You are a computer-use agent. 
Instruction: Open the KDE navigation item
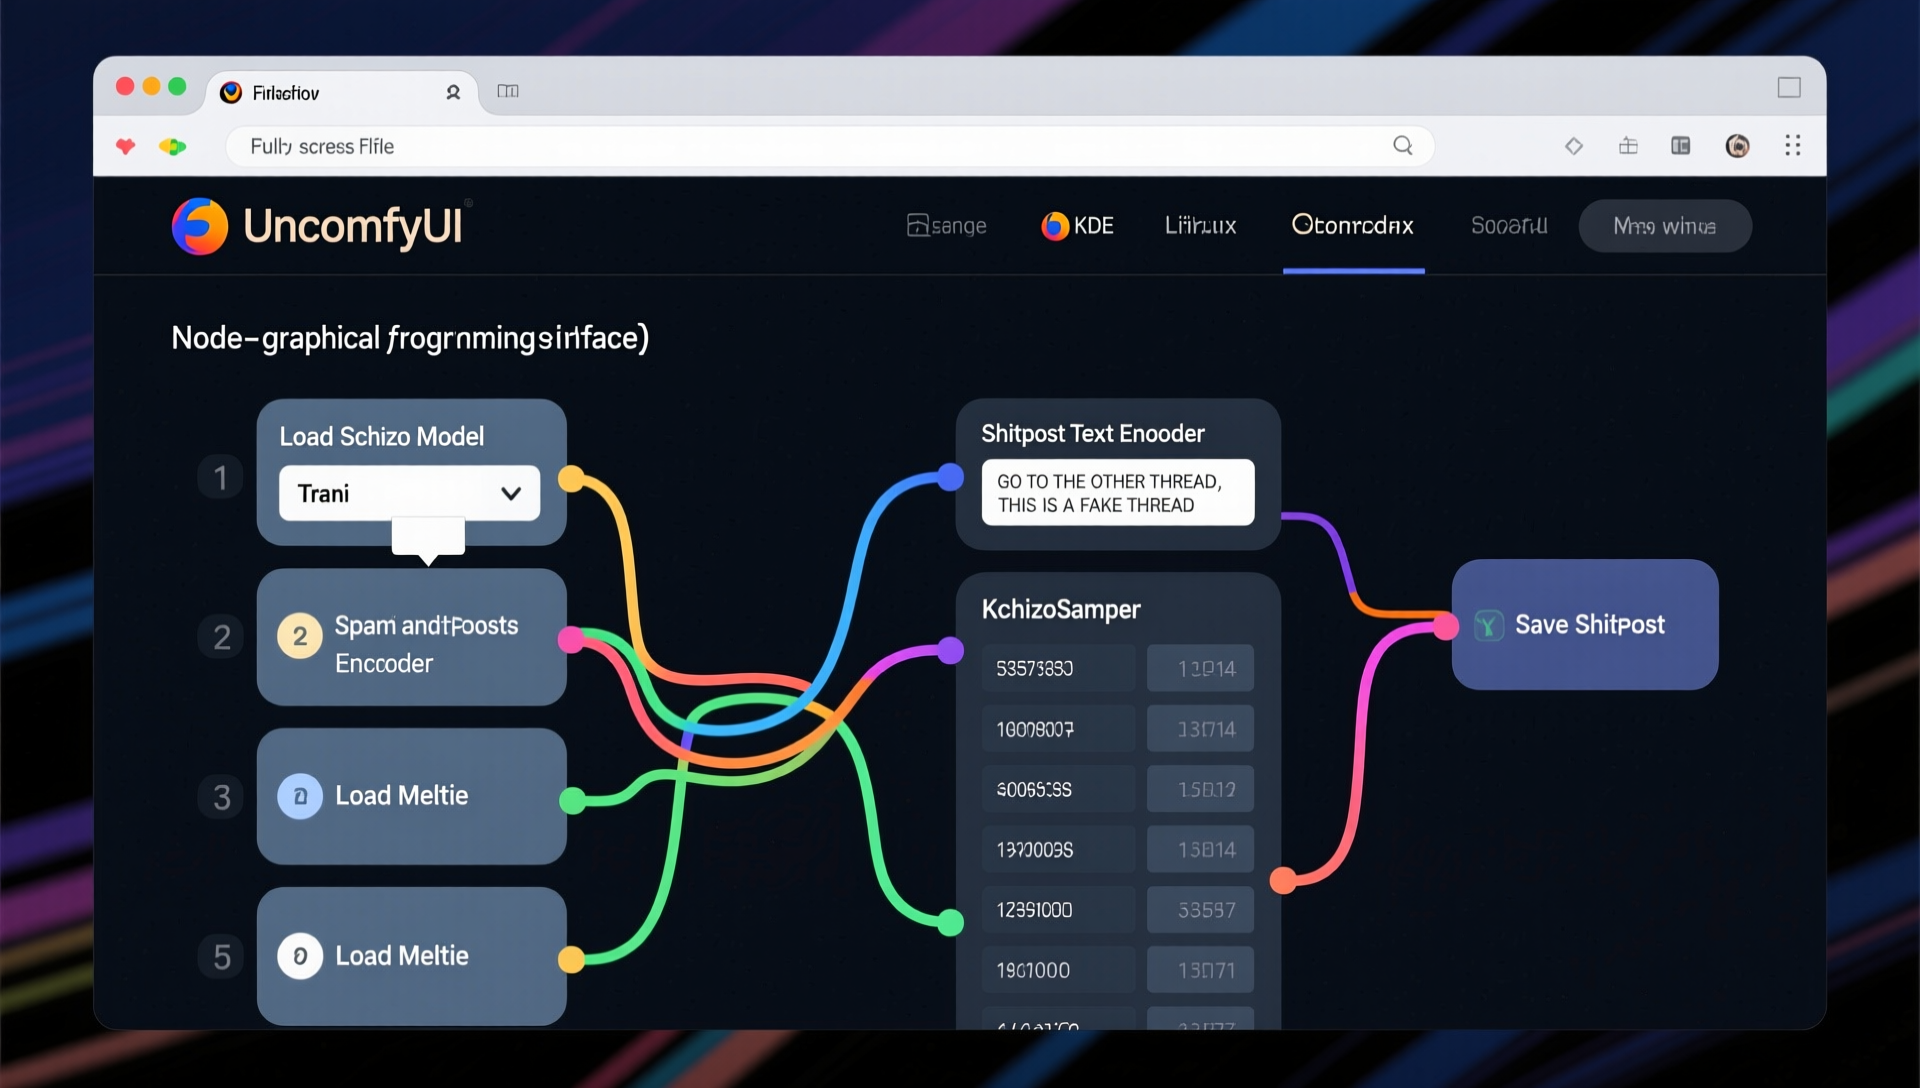click(x=1077, y=226)
